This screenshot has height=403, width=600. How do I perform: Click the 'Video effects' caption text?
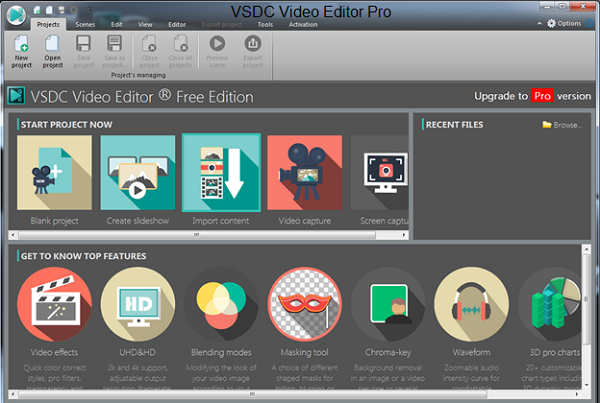coord(54,352)
